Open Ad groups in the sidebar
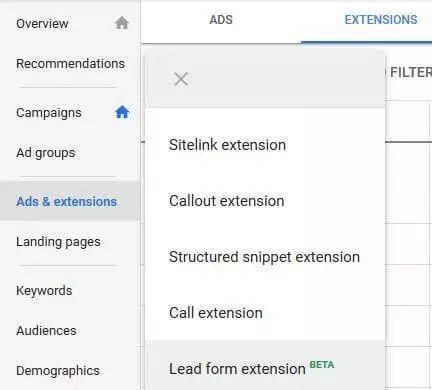The image size is (432, 390). [46, 153]
